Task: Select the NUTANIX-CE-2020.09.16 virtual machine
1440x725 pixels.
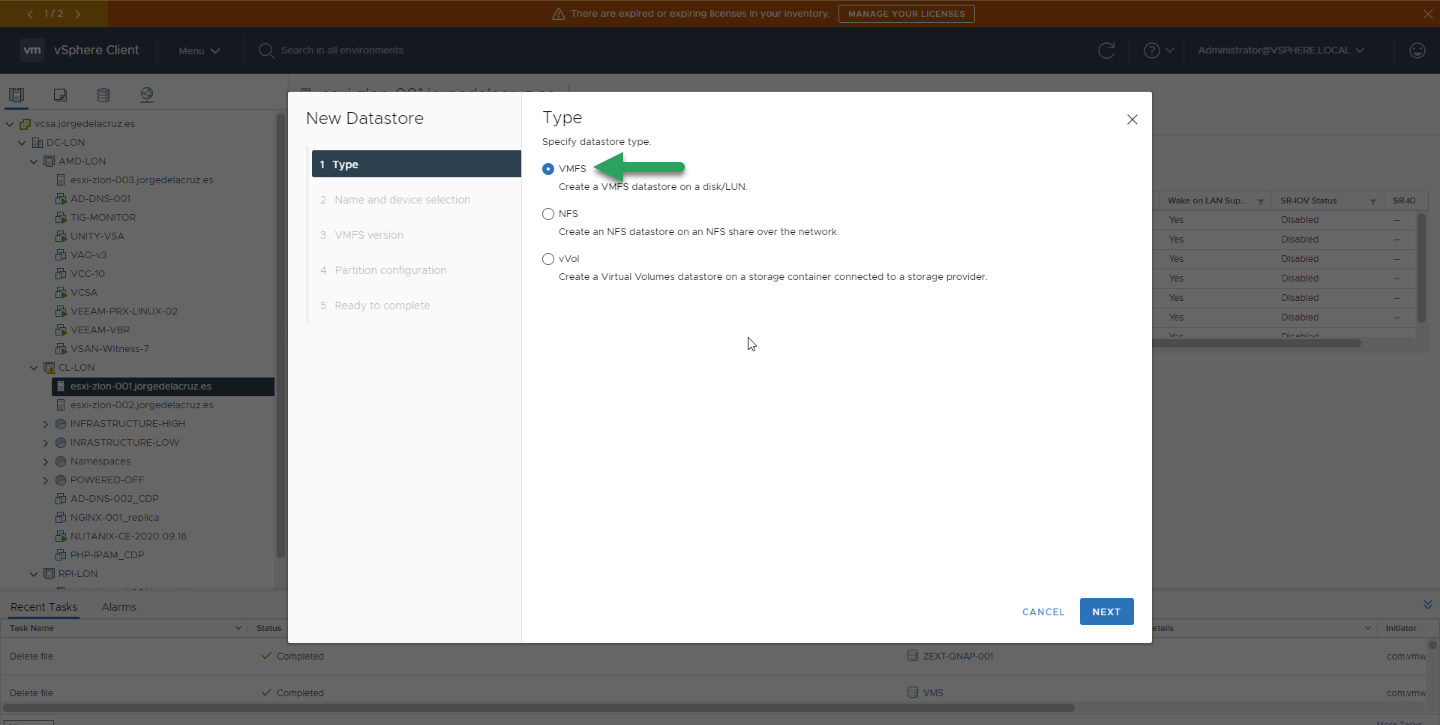Action: [x=128, y=536]
